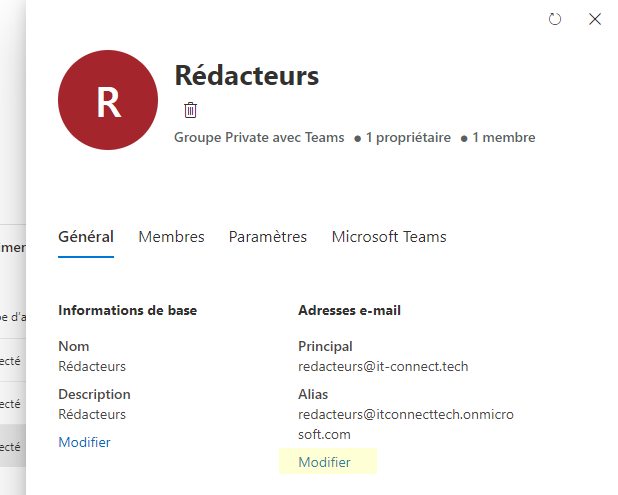618x495 pixels.
Task: Click the "Adresses e-mail" heading
Action: coord(349,310)
